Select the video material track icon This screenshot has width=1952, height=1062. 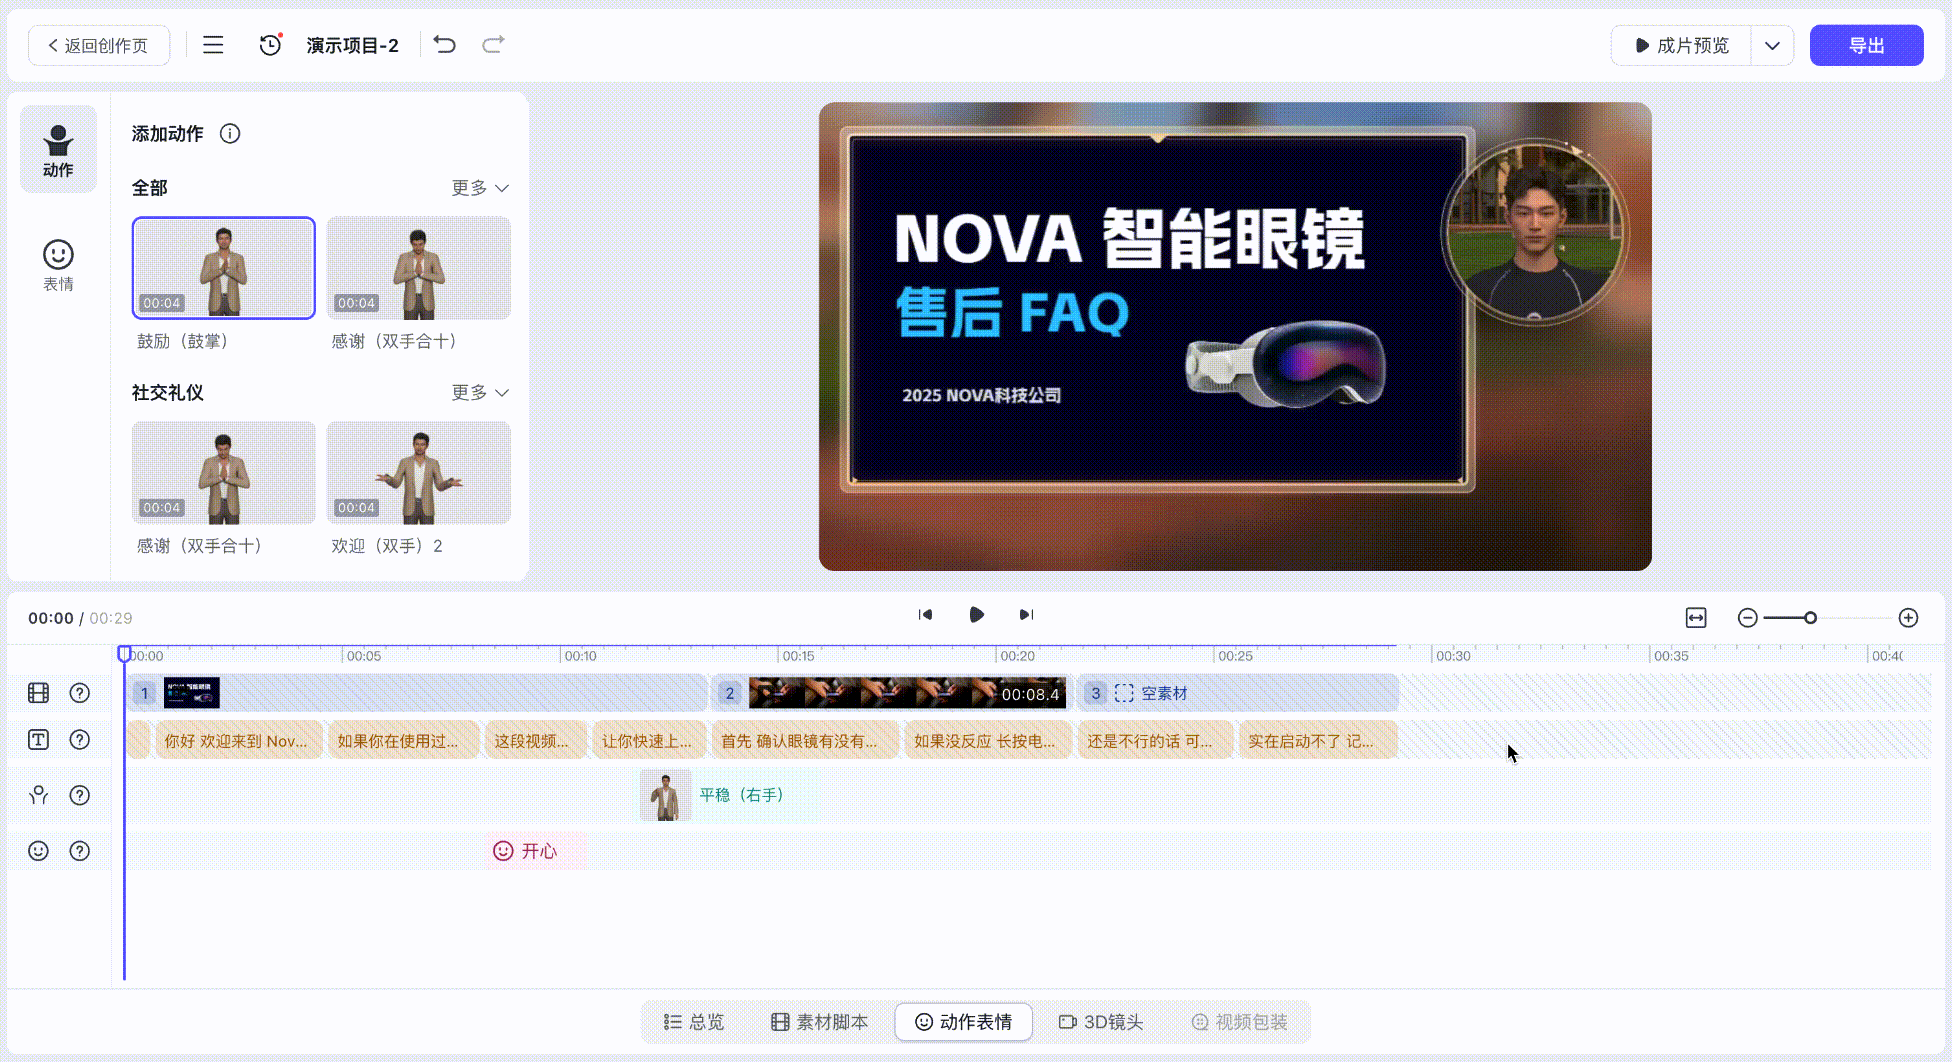(x=38, y=693)
